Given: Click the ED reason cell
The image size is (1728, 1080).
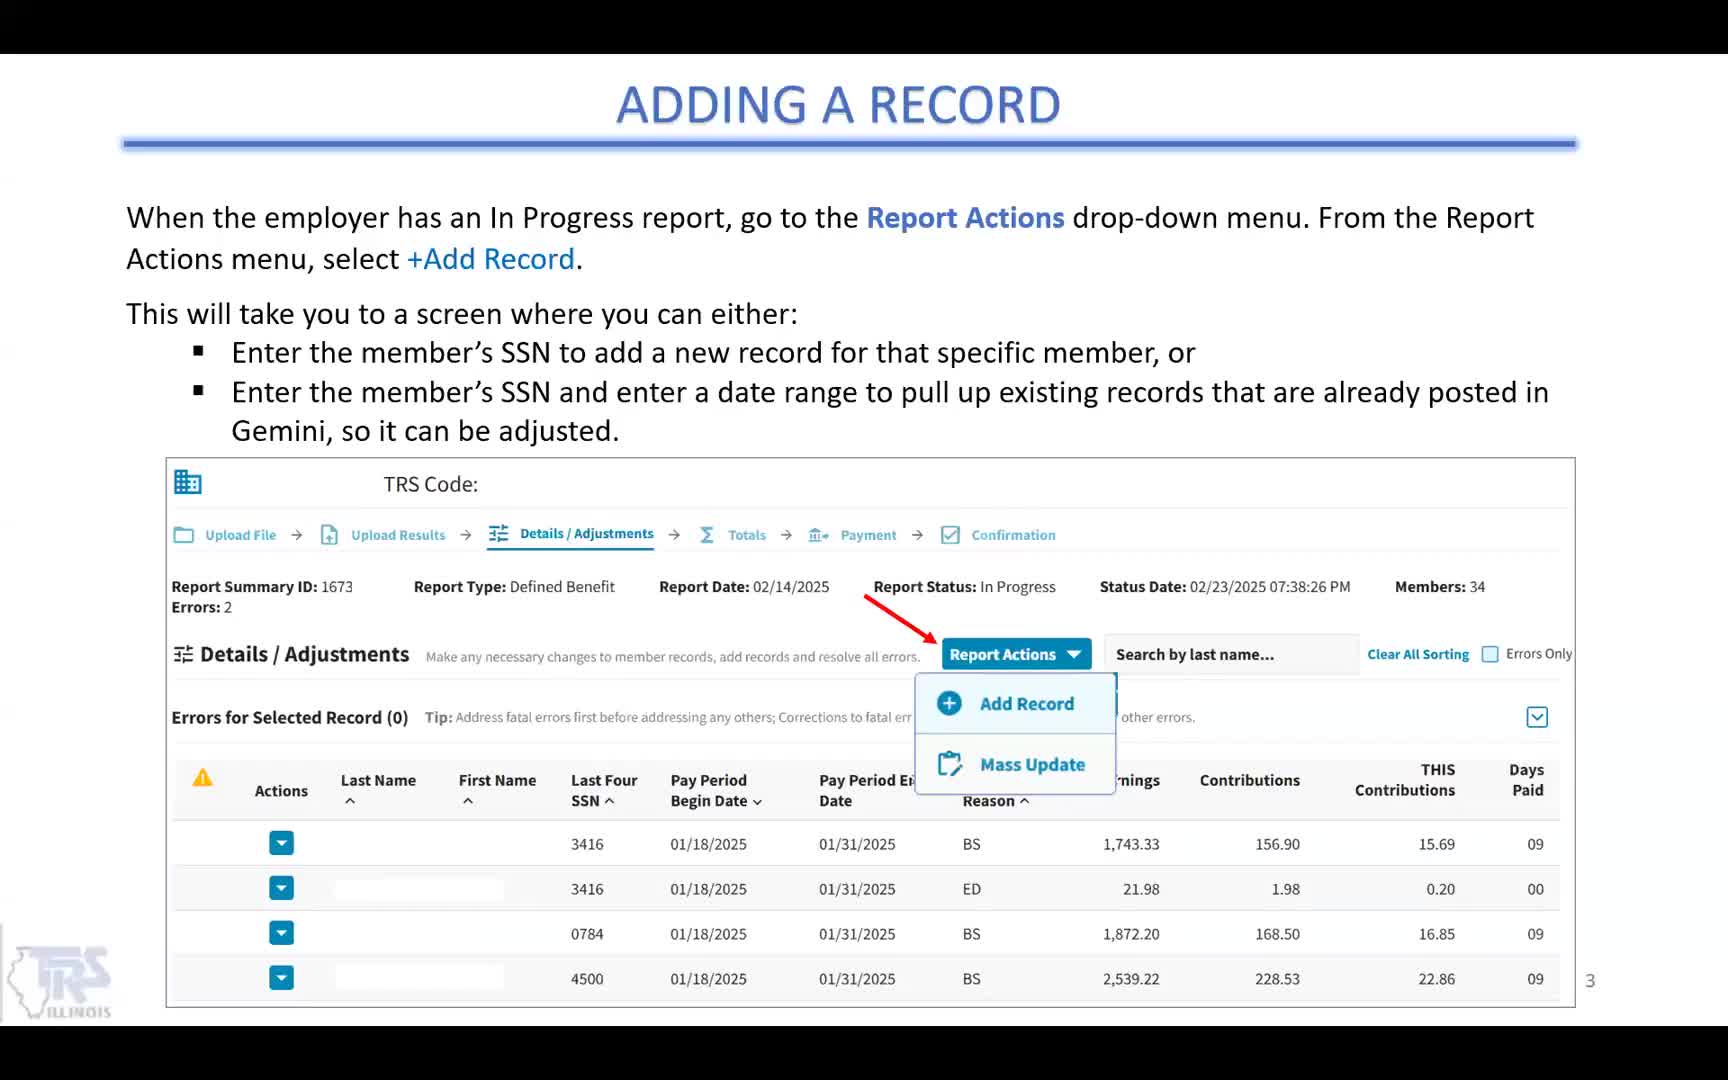Looking at the screenshot, I should (971, 889).
